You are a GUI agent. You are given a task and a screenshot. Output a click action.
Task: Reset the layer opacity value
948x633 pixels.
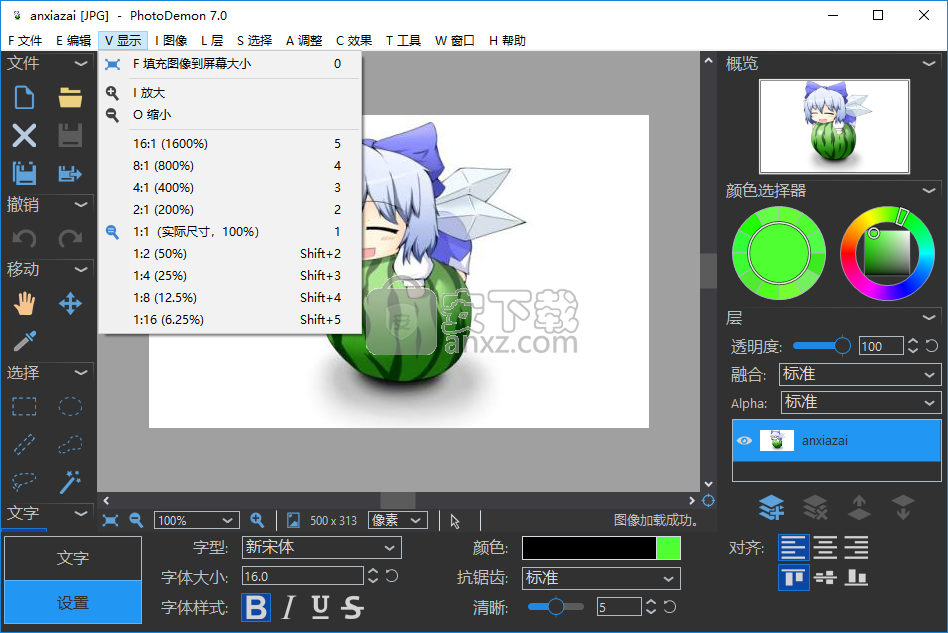[932, 346]
